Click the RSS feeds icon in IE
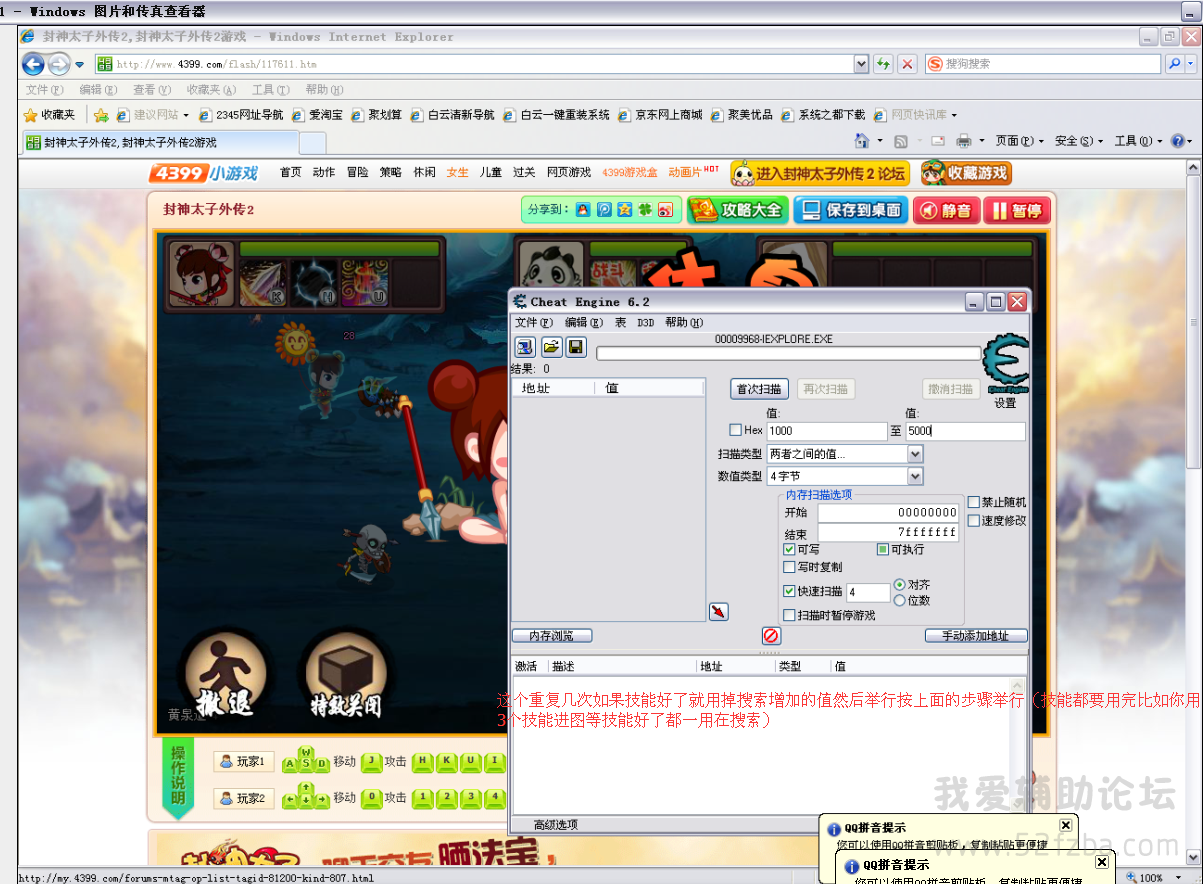This screenshot has height=884, width=1203. 900,141
